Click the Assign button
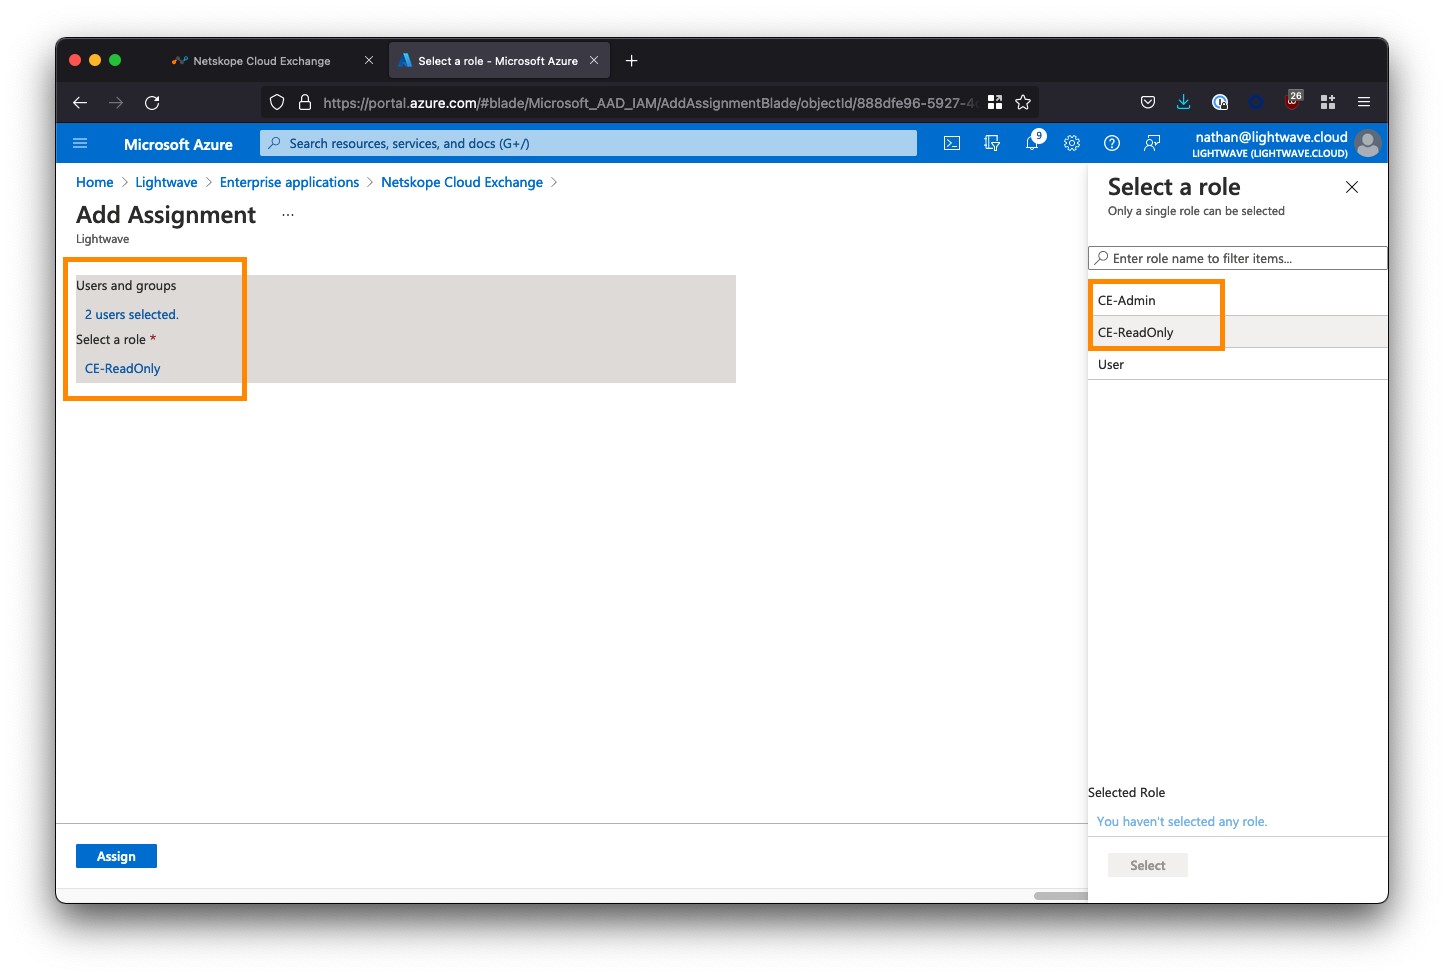 pos(116,856)
